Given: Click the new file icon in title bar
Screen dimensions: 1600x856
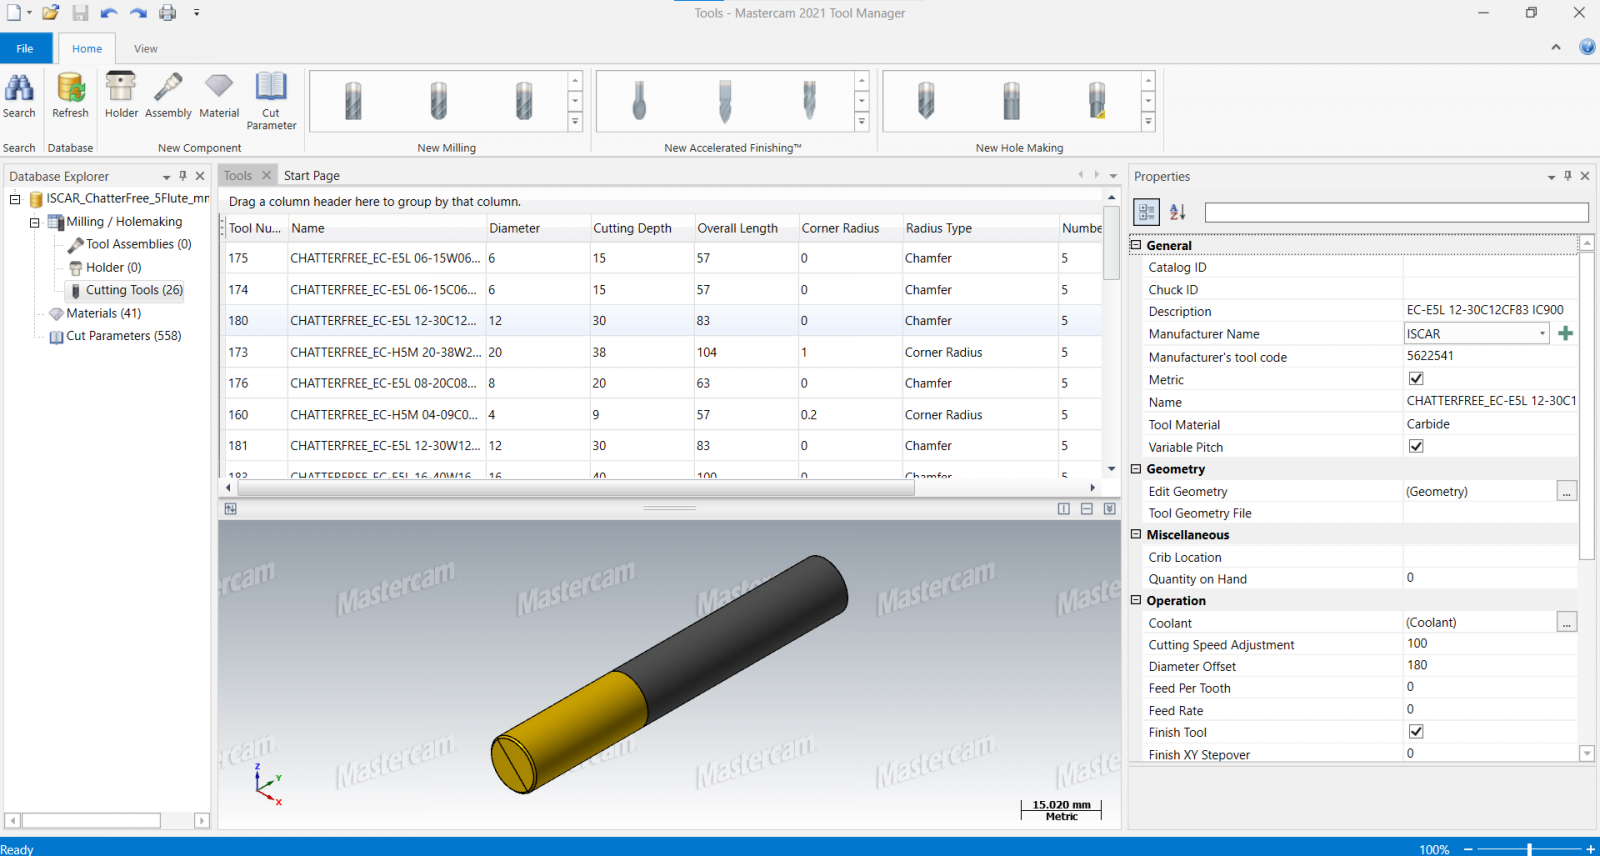Looking at the screenshot, I should (14, 13).
